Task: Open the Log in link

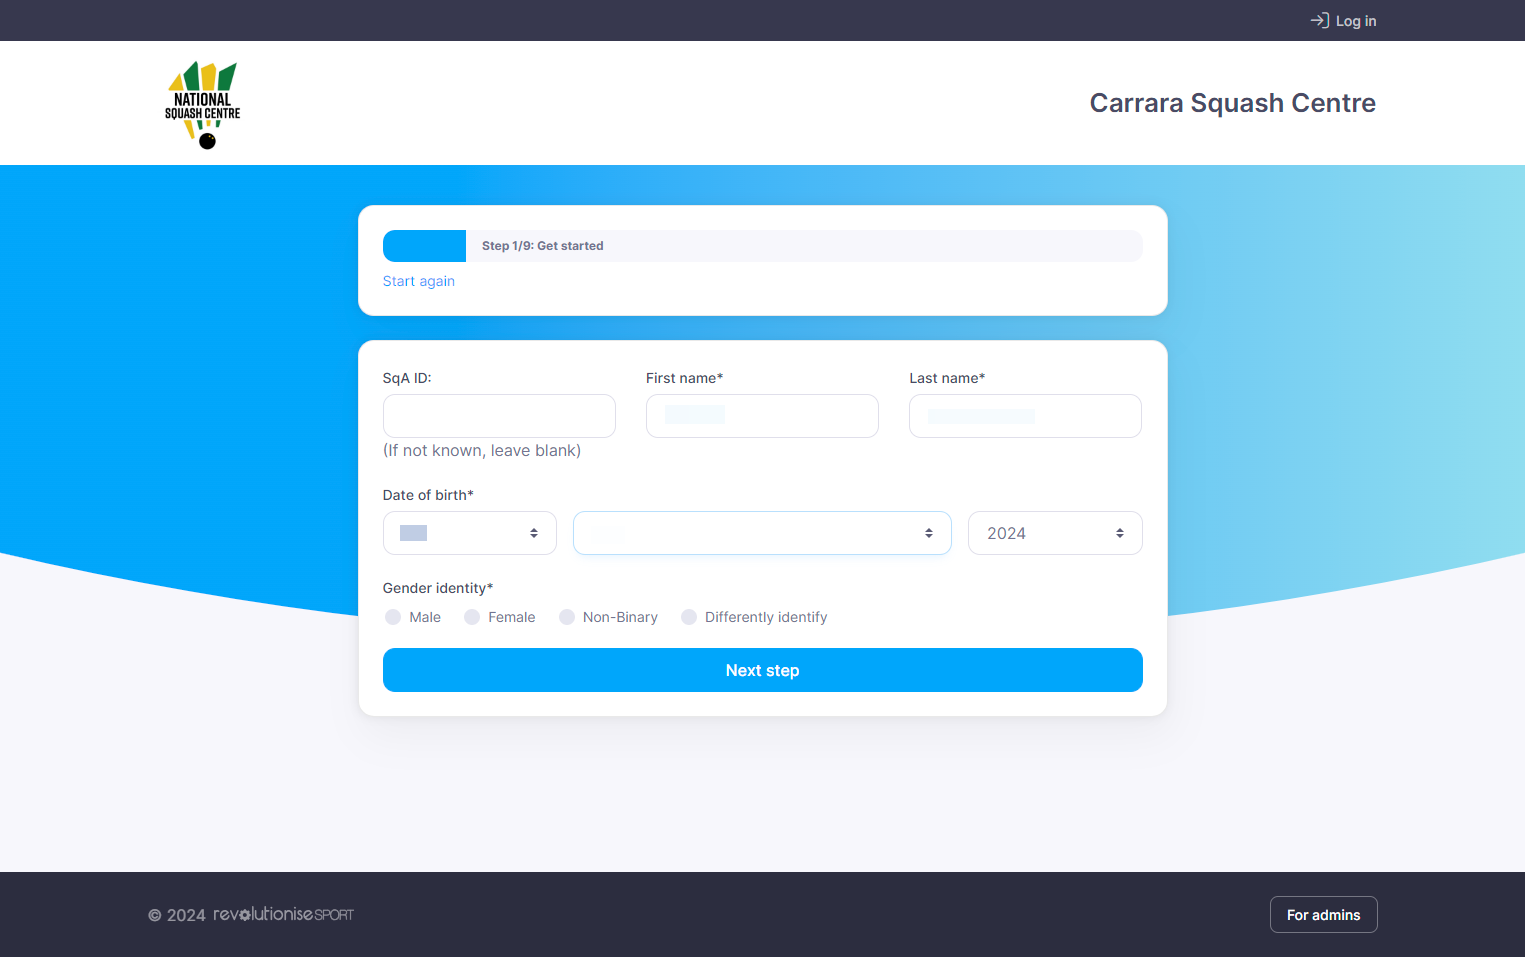Action: [x=1343, y=20]
